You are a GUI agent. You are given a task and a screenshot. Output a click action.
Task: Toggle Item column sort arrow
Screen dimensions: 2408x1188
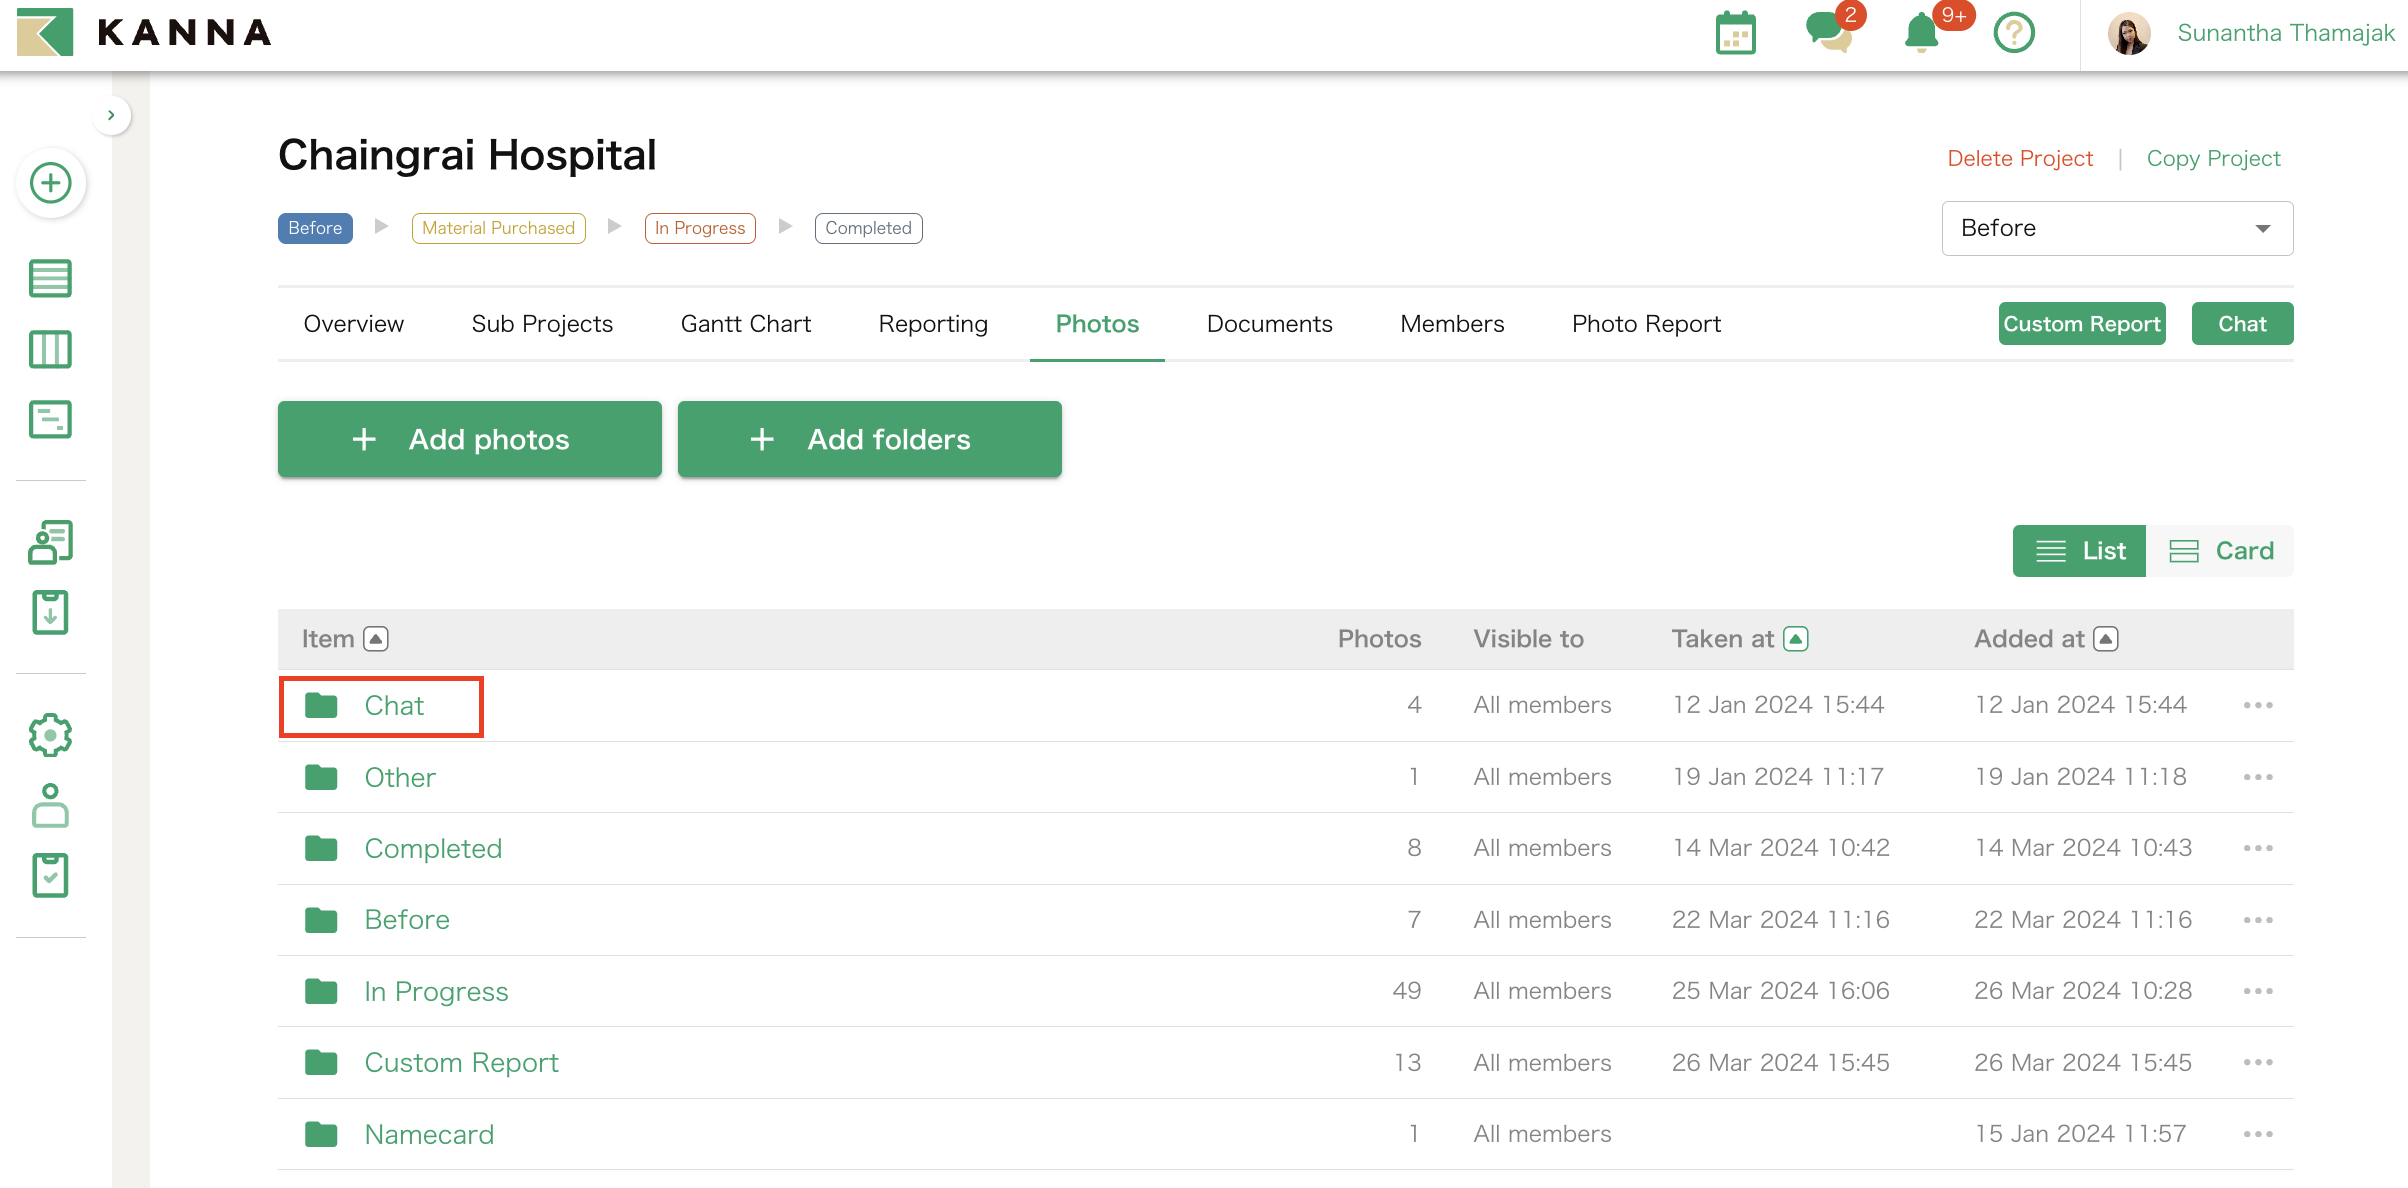point(376,639)
